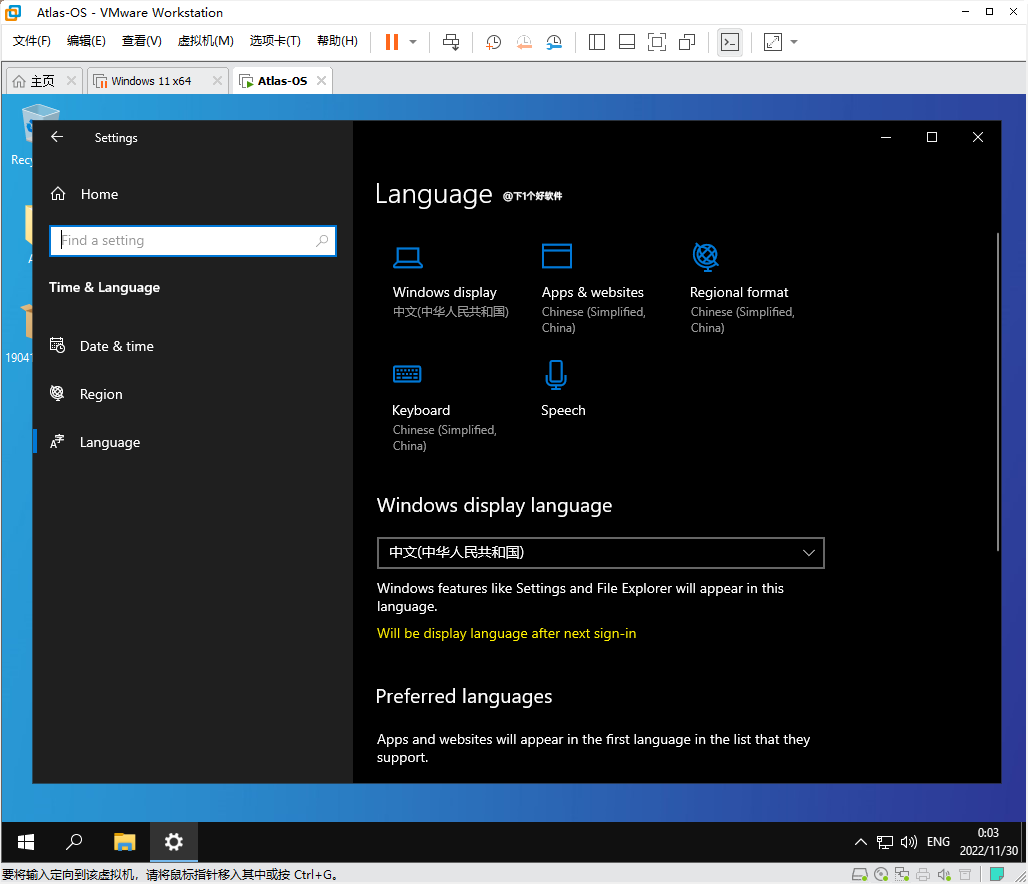Click the Settings window vertical scrollbar
1028x884 pixels.
998,390
